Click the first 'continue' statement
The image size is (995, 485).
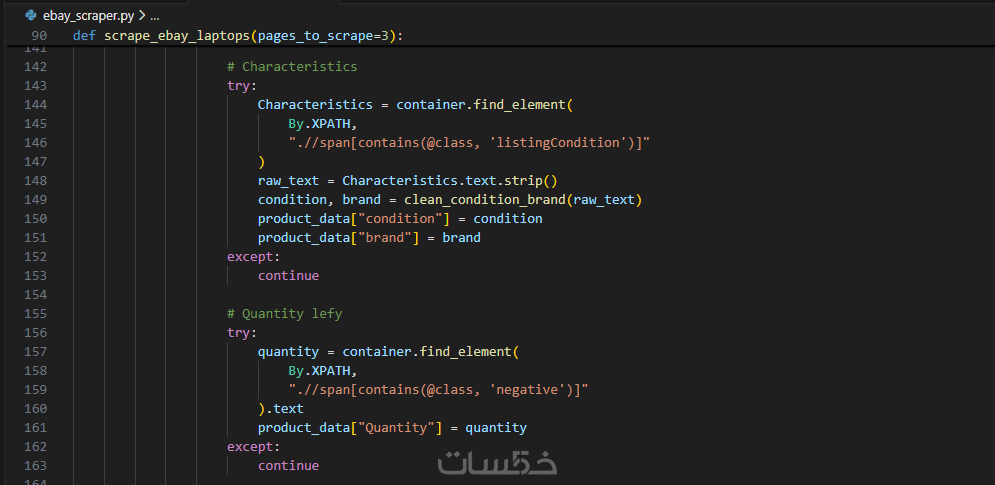click(x=288, y=276)
